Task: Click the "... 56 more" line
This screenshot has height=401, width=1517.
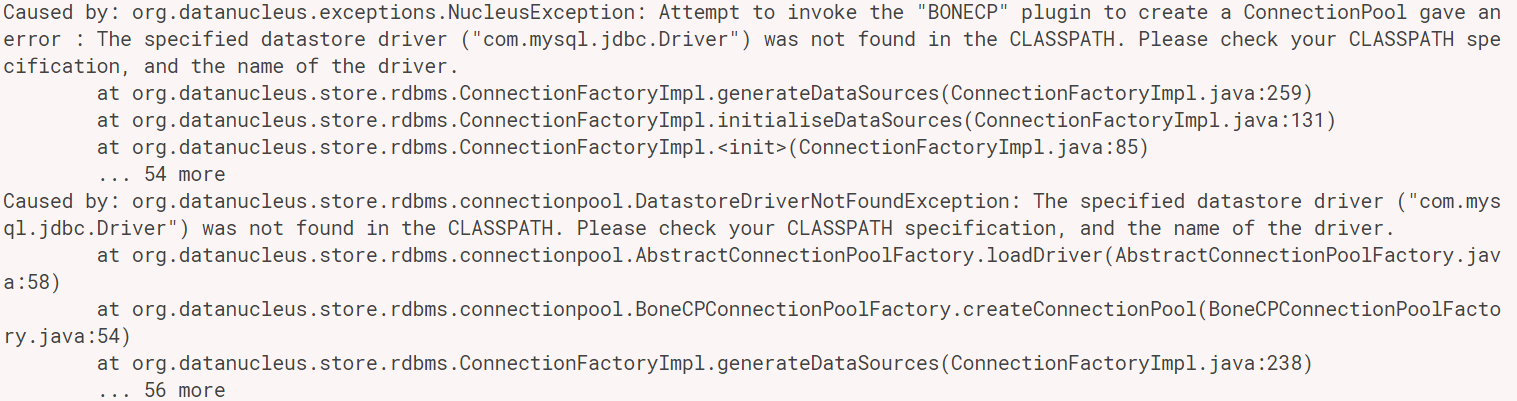Action: point(162,390)
